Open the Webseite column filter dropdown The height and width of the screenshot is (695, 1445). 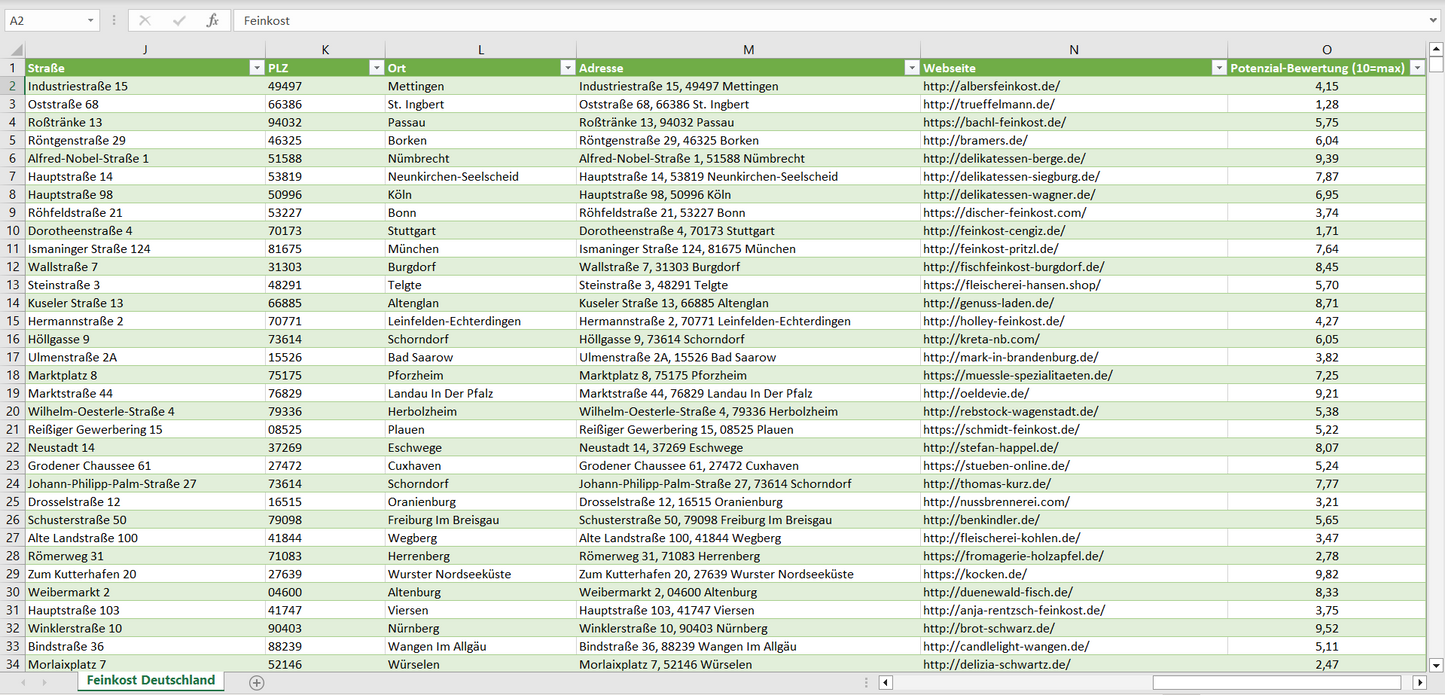point(1218,68)
